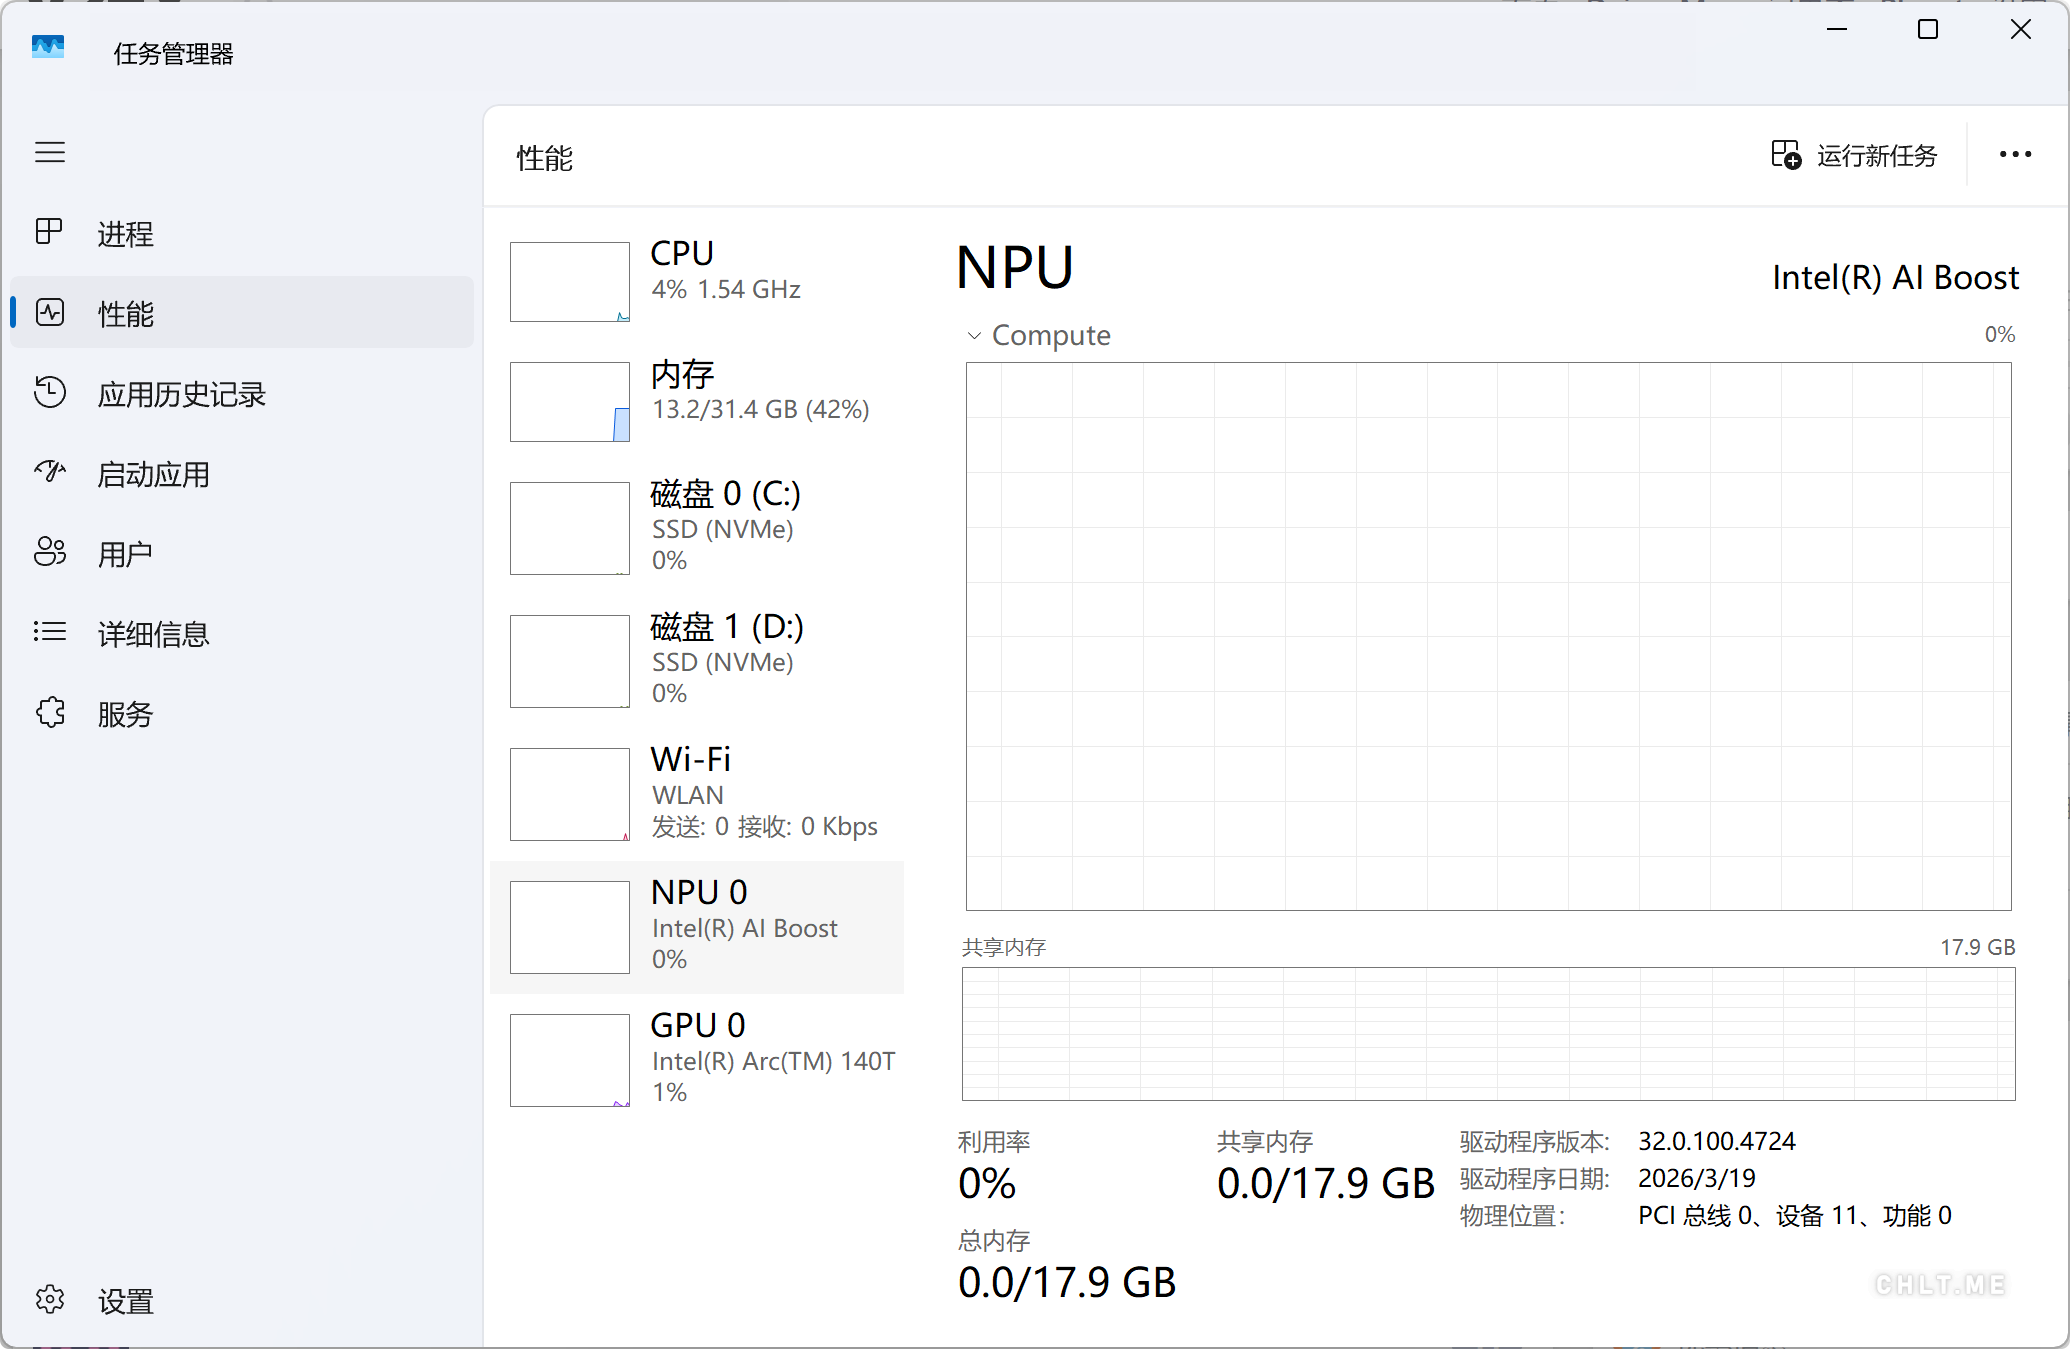Close the Task Manager window
This screenshot has height=1349, width=2070.
click(2021, 30)
